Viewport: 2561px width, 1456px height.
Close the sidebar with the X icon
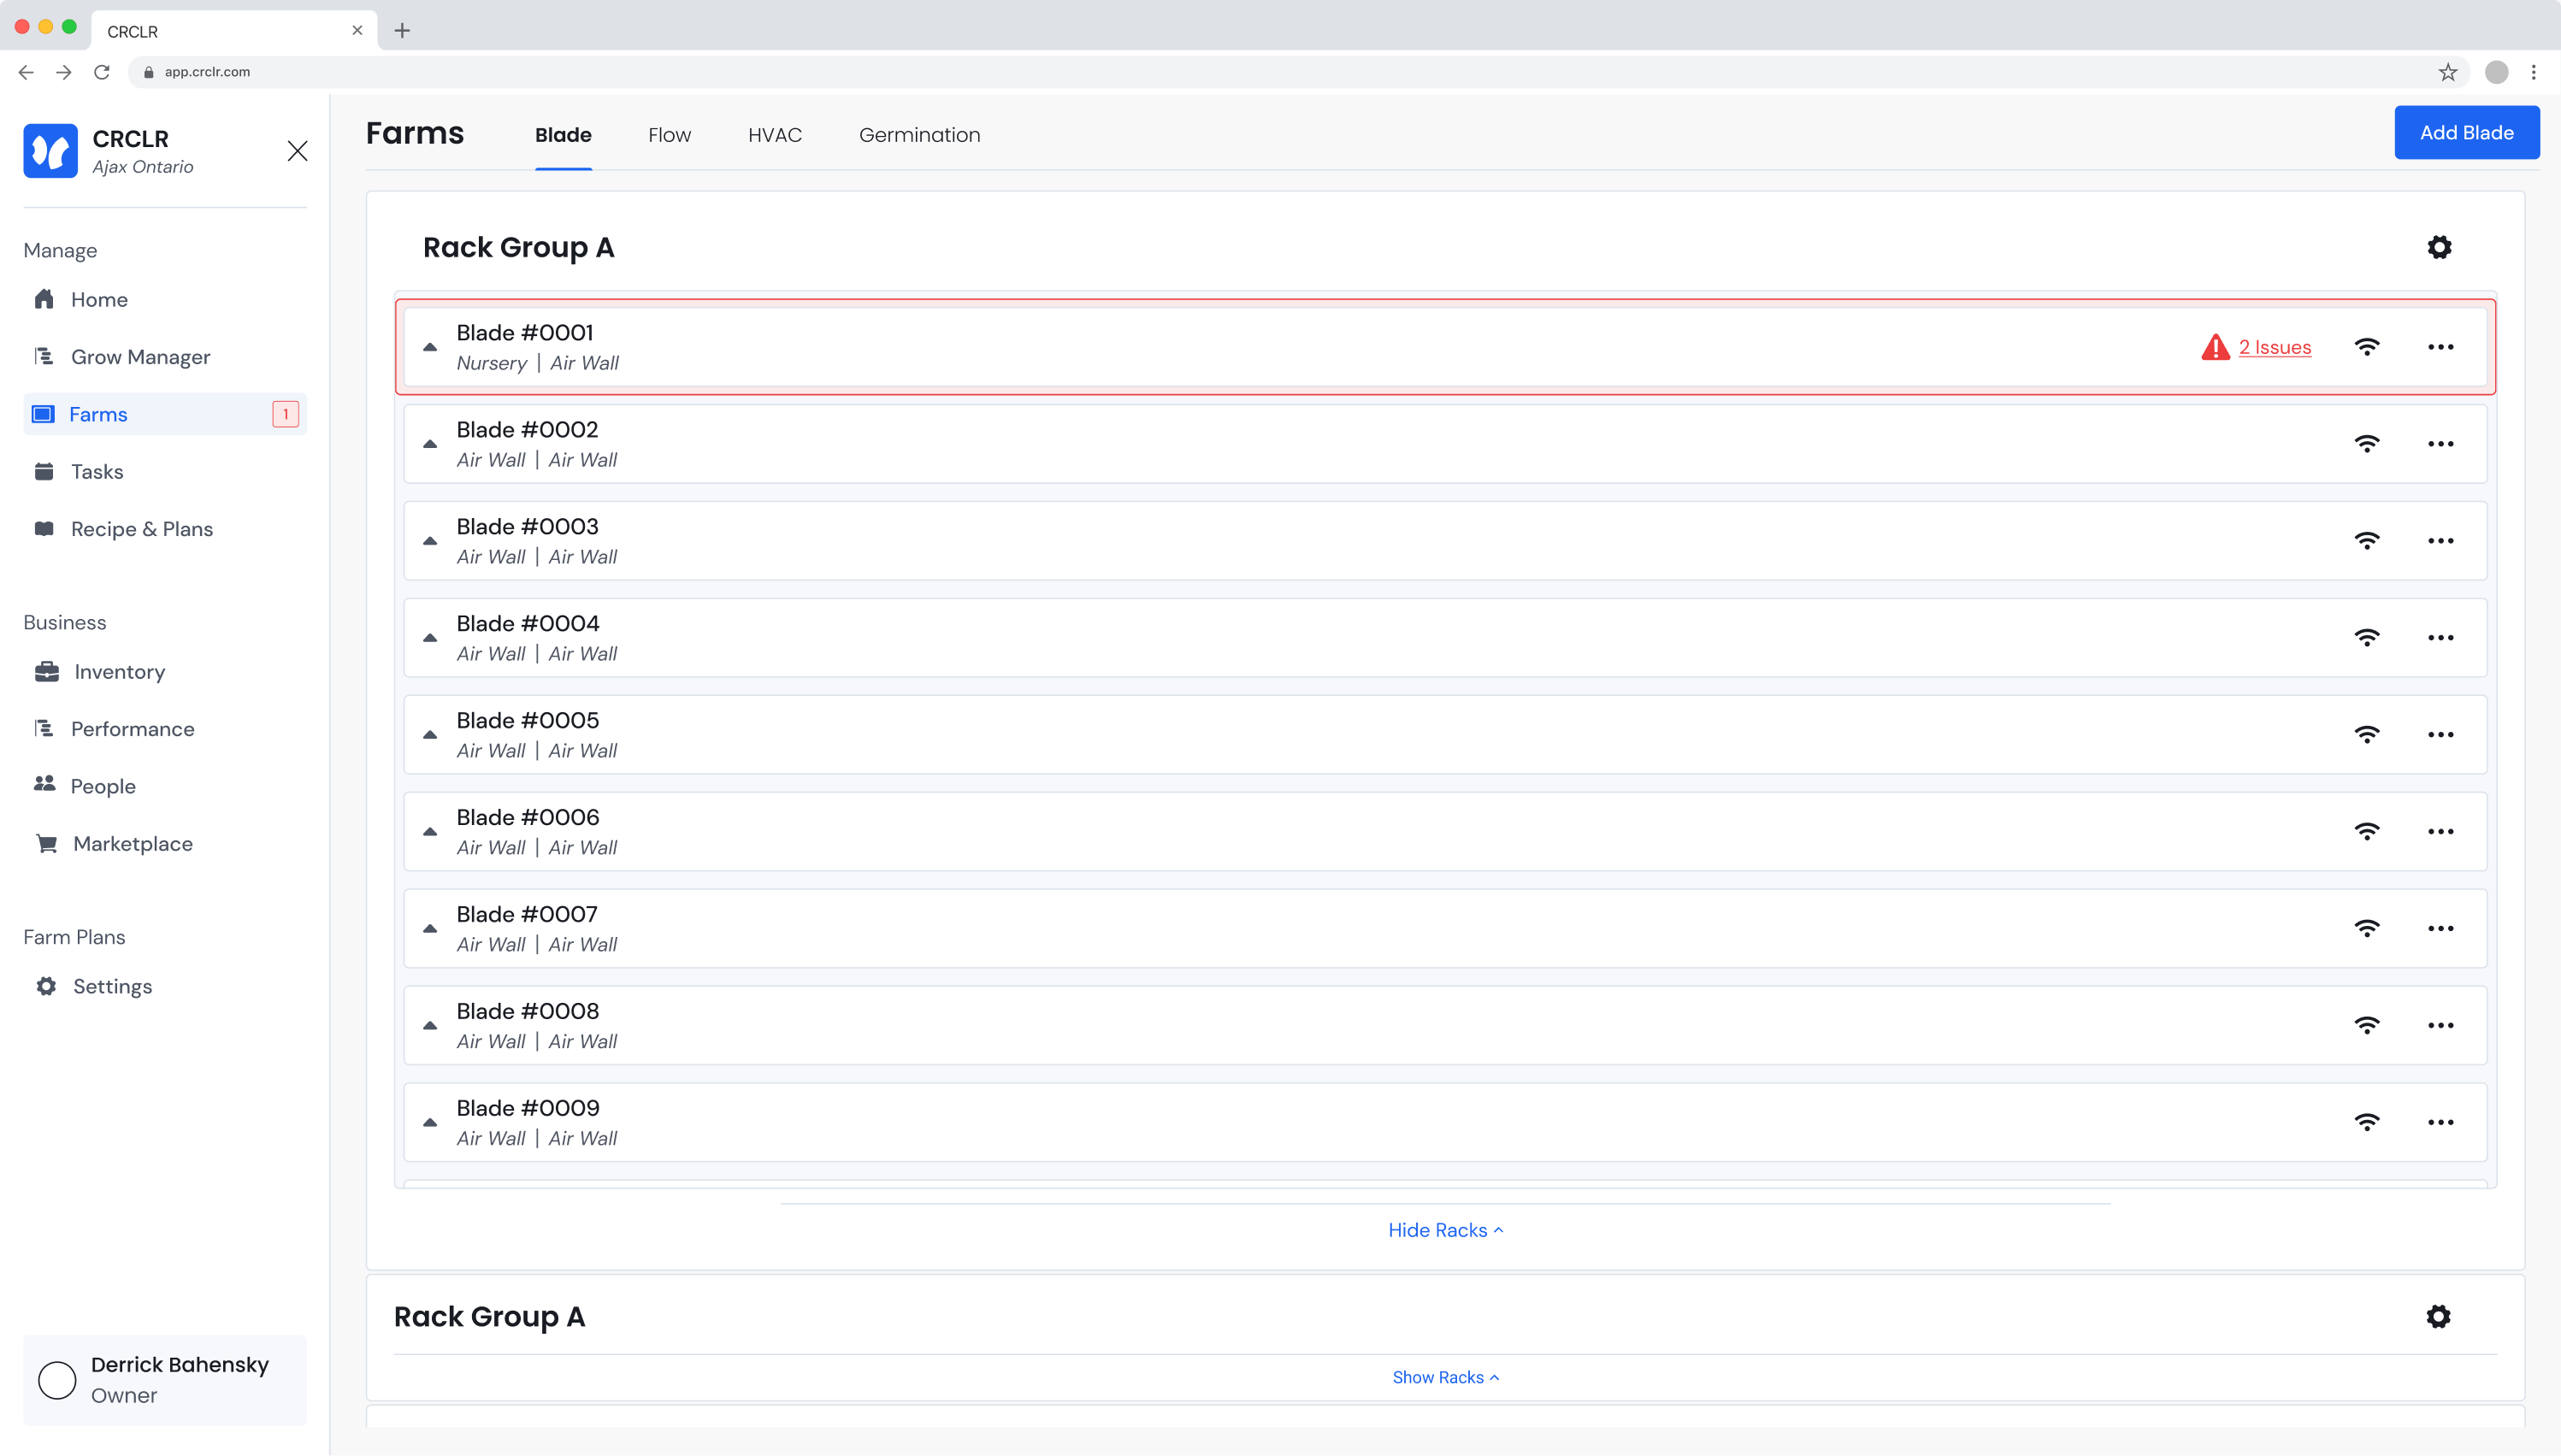[297, 151]
